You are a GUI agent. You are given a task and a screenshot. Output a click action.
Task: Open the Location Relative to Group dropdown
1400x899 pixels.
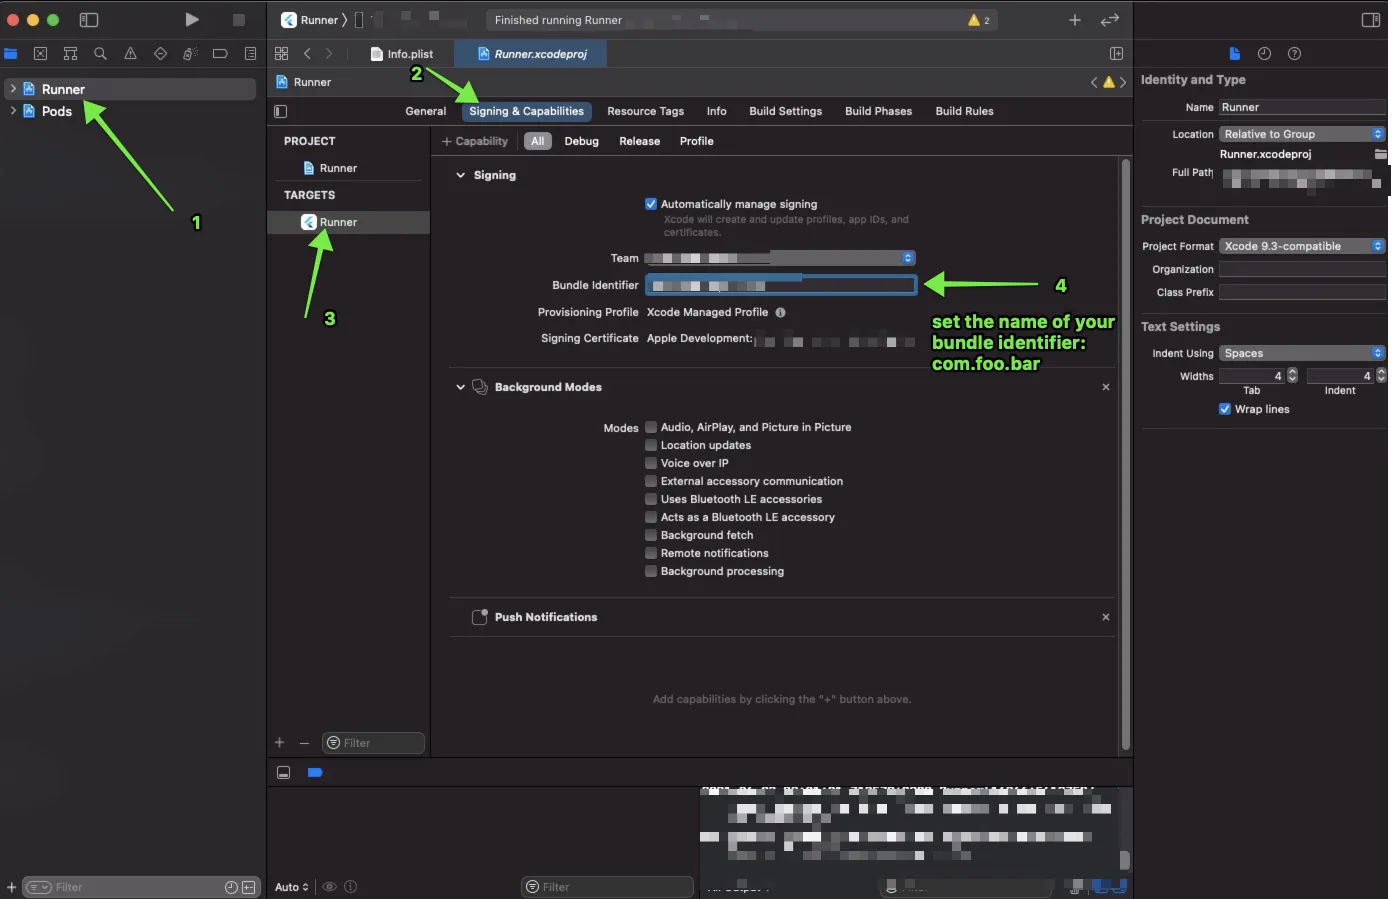point(1302,134)
